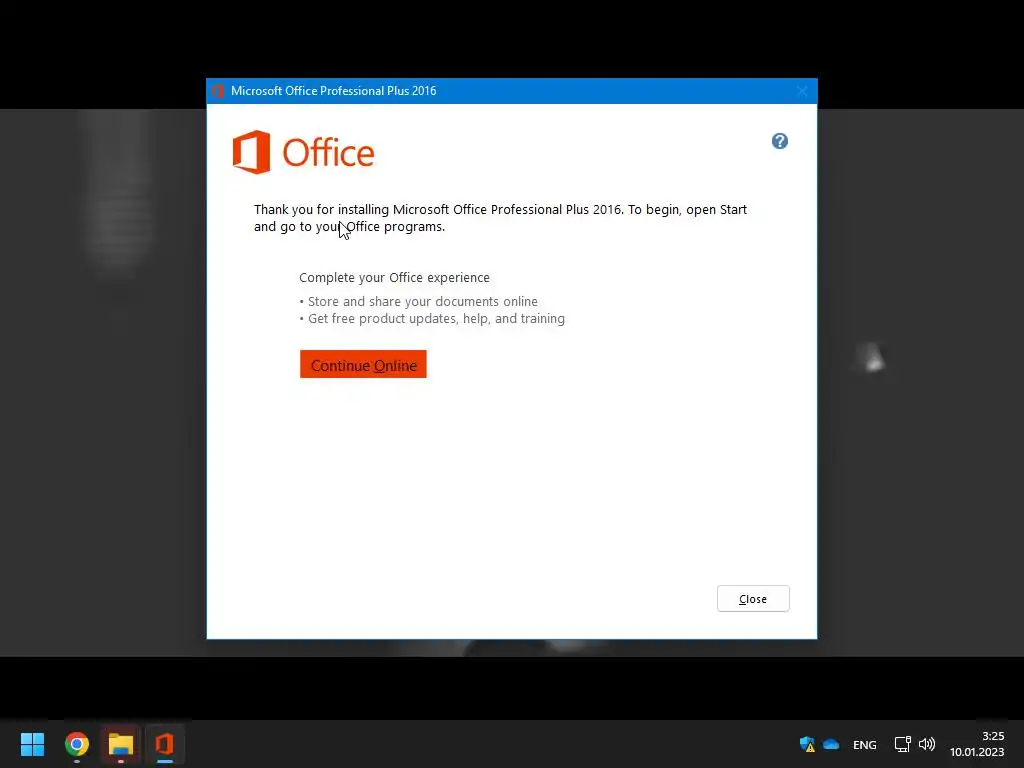Open File Explorer from the taskbar

pos(121,744)
